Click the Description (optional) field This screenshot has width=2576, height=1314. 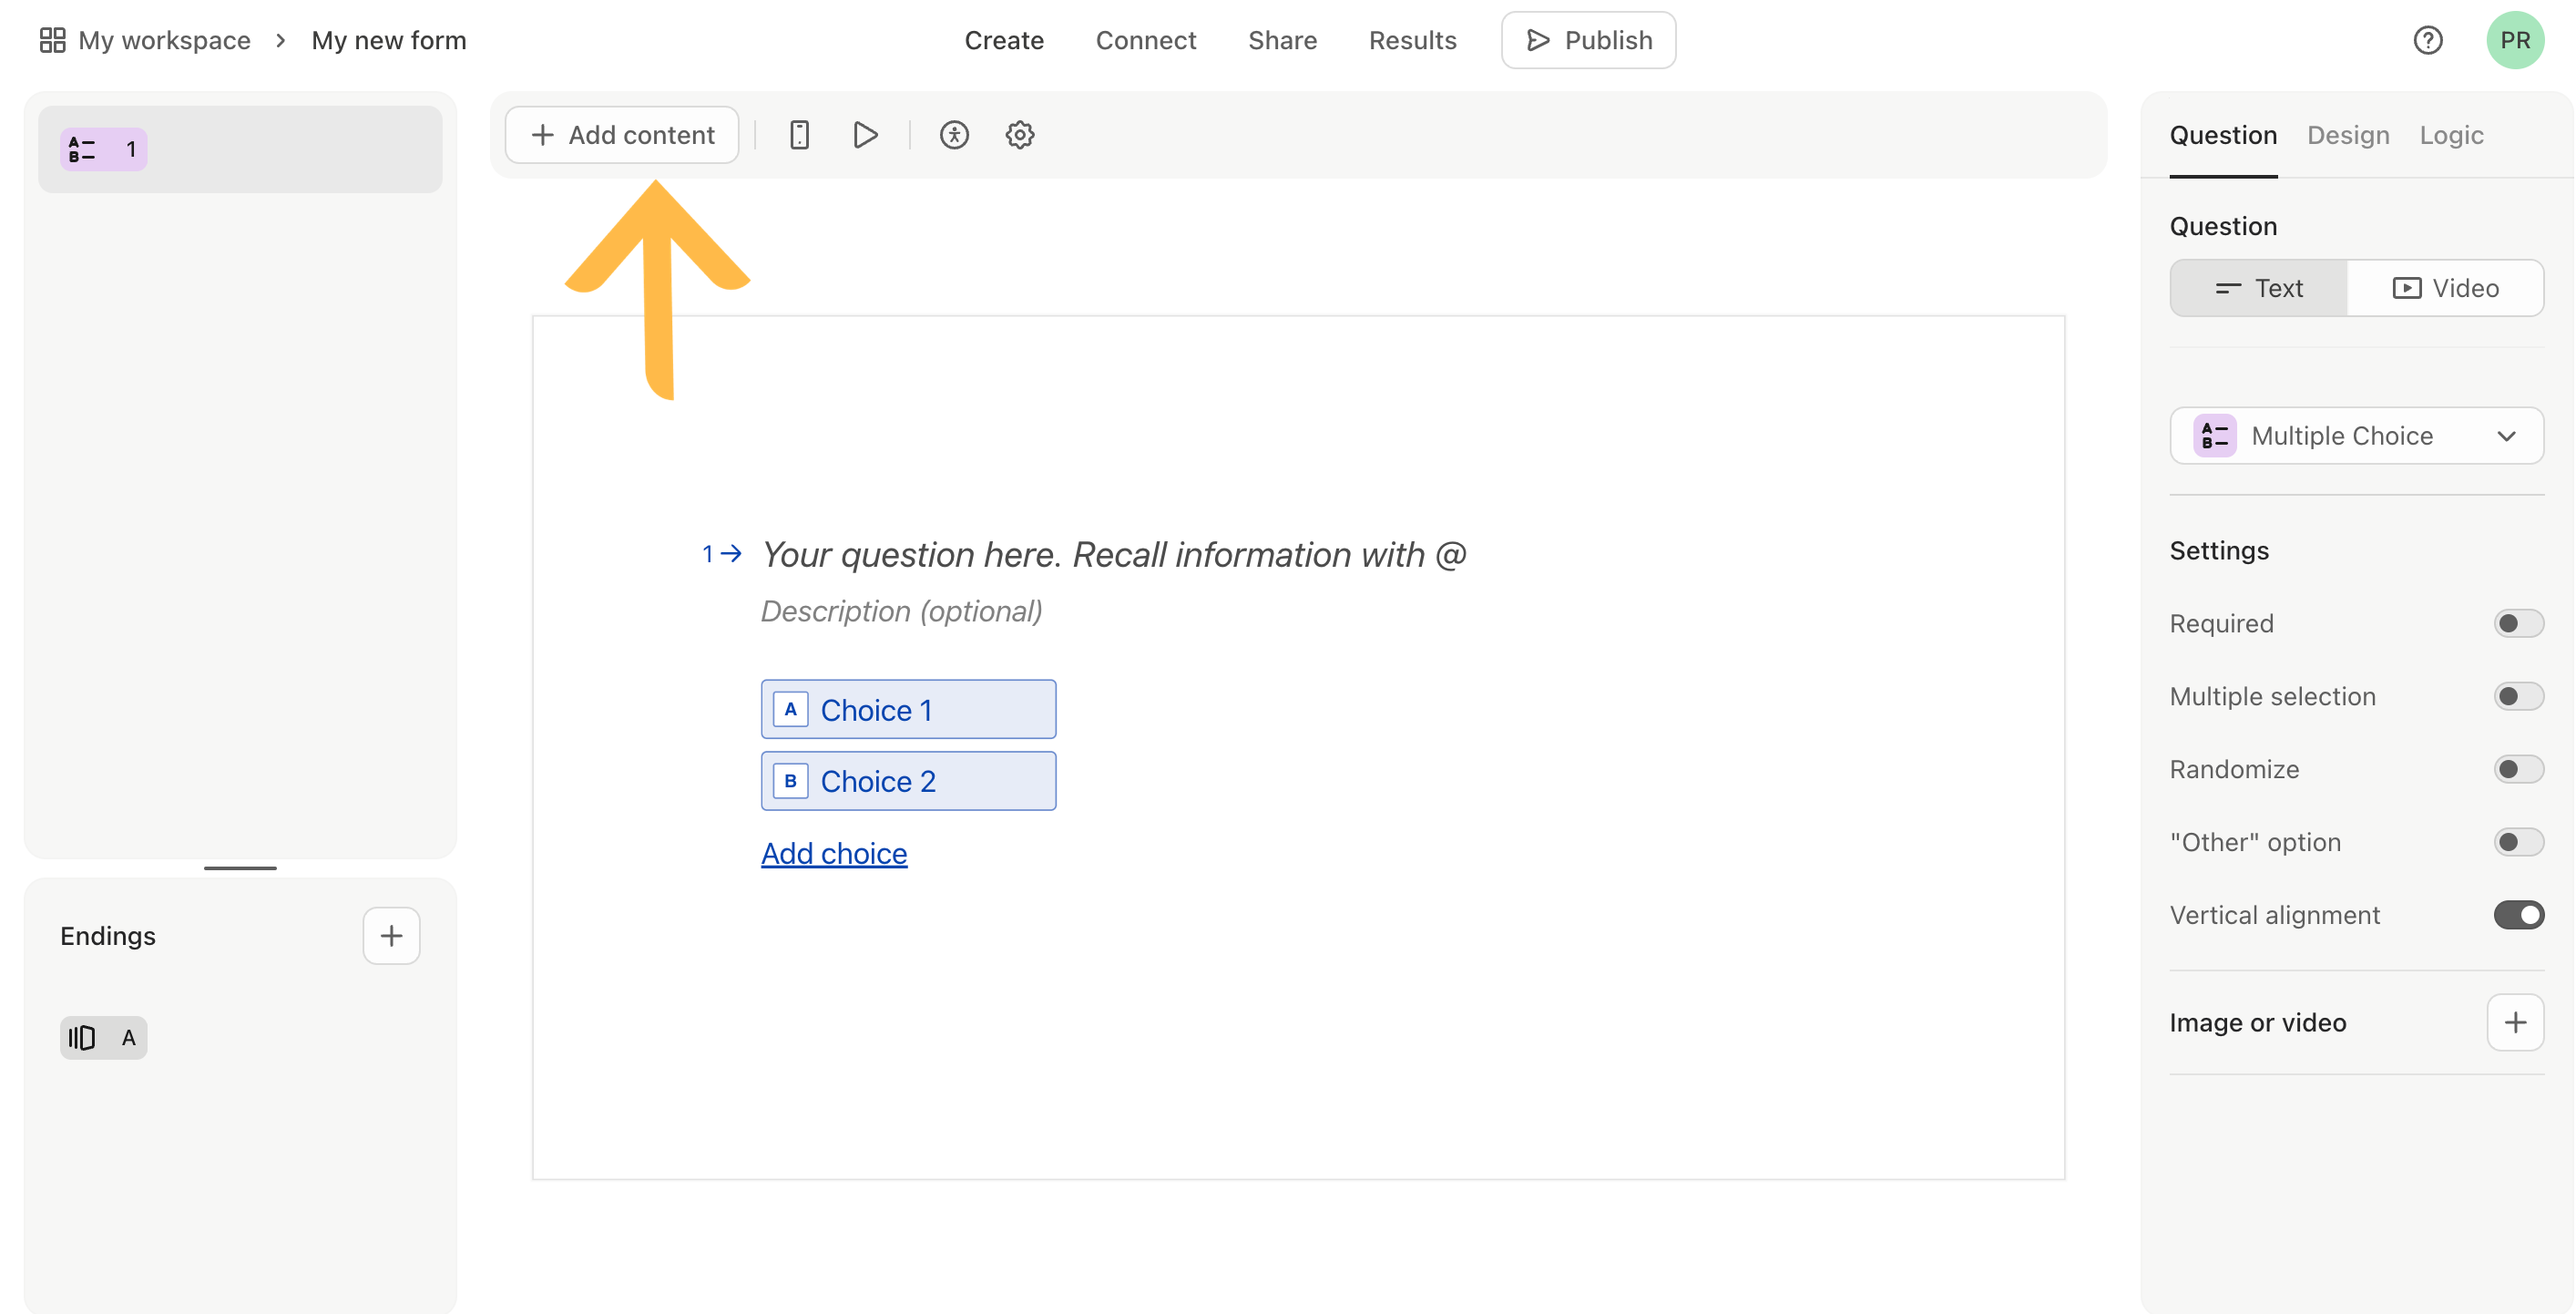[x=901, y=611]
